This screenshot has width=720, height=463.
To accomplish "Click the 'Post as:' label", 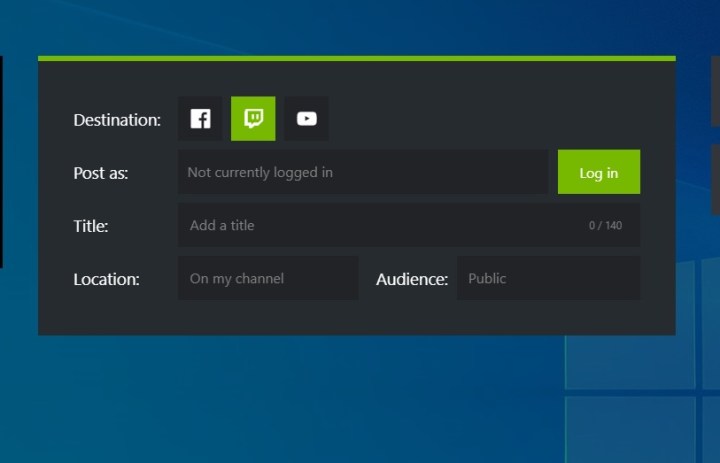I will 101,173.
